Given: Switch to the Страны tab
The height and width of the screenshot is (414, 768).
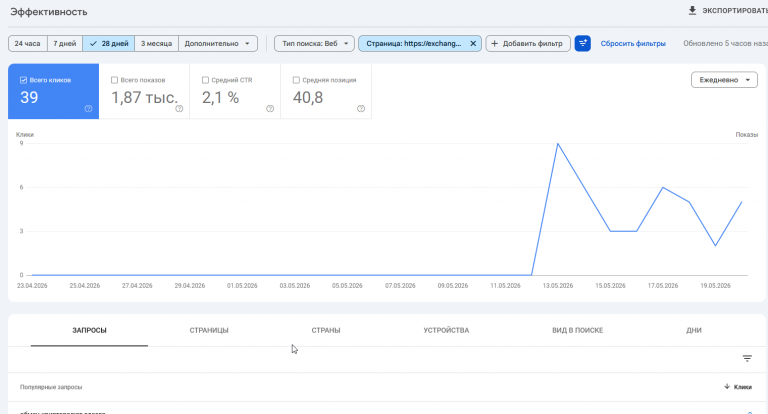Looking at the screenshot, I should [326, 330].
